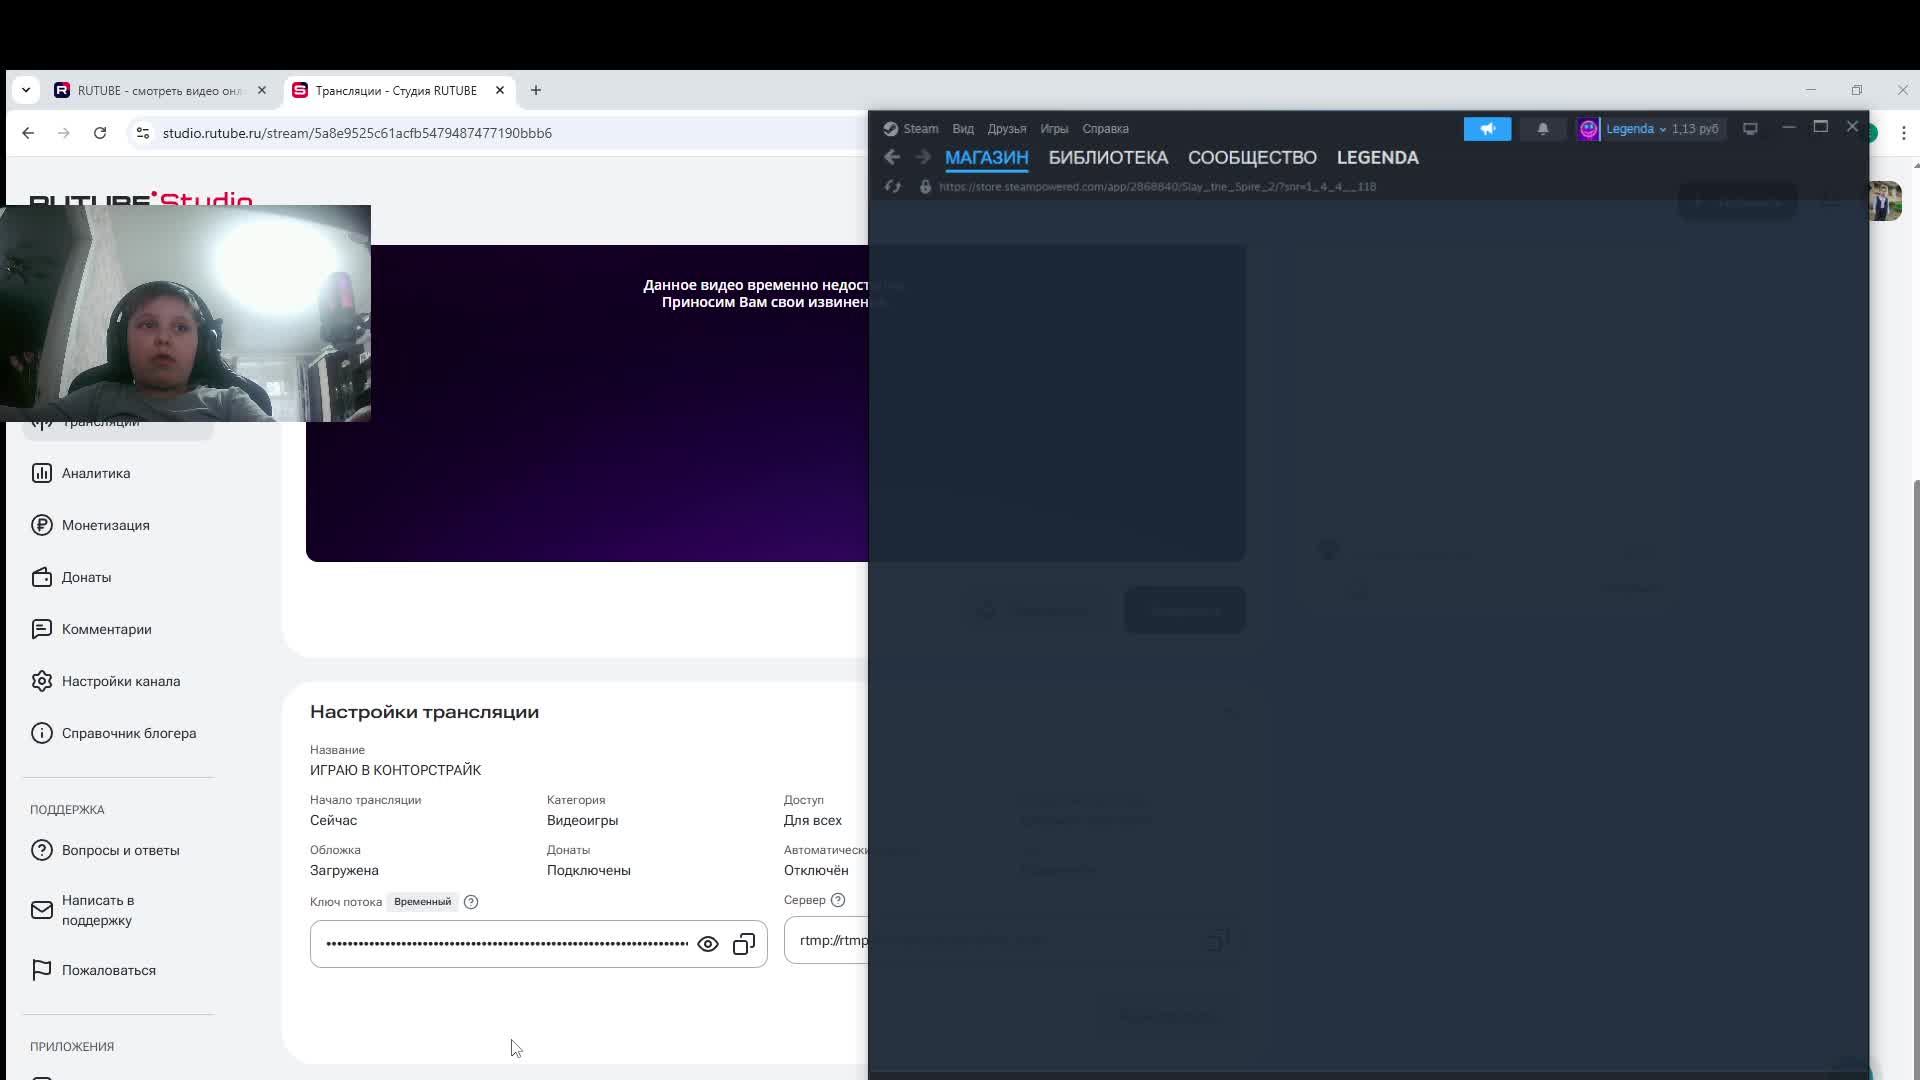Viewport: 1920px width, 1080px height.
Task: Switch to БИБЛИОТЕКА tab in Steam
Action: 1107,158
